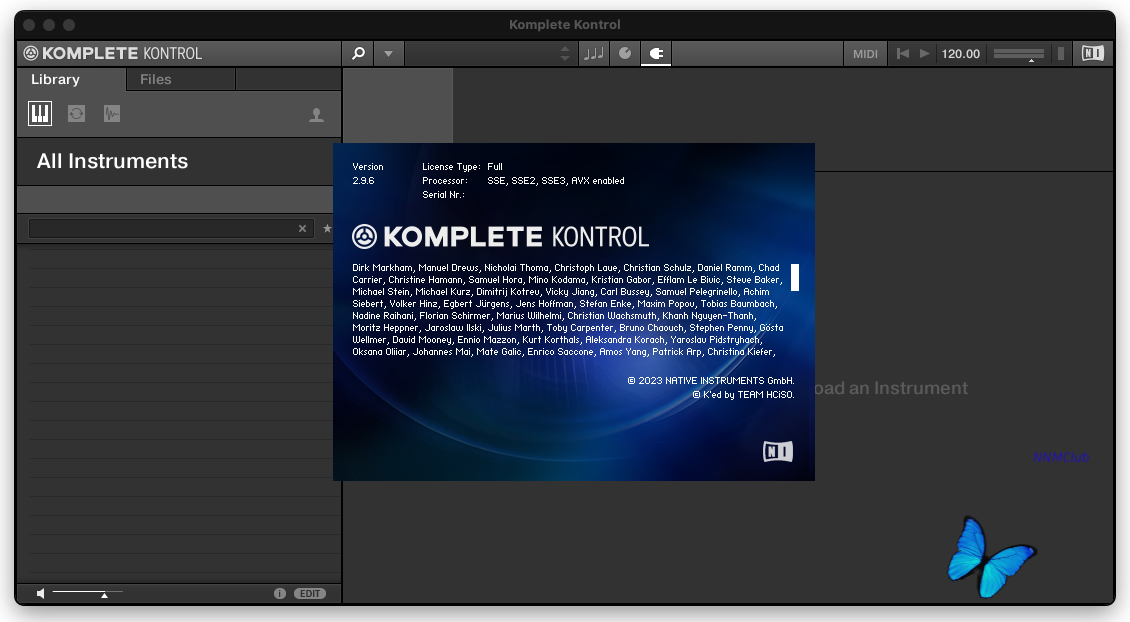Click the EDIT button

pyautogui.click(x=310, y=593)
